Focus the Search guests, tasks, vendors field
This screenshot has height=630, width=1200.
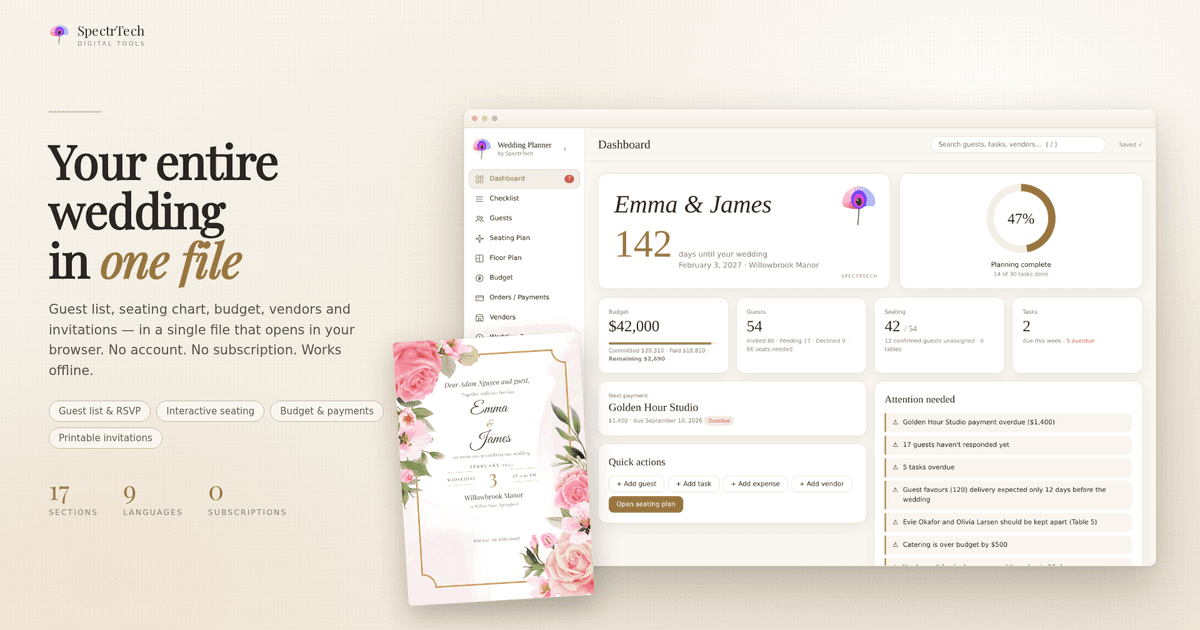click(x=1018, y=145)
